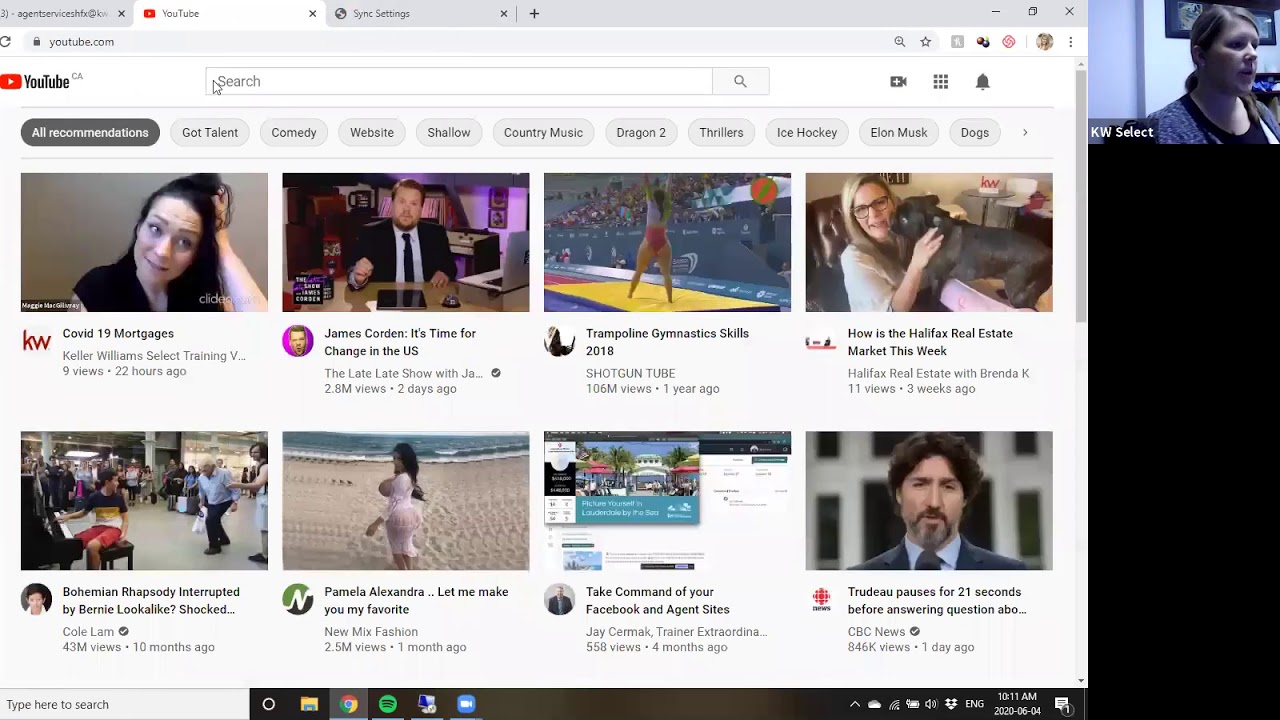Click the Pamela Alexandra beach thumbnail

[406, 501]
